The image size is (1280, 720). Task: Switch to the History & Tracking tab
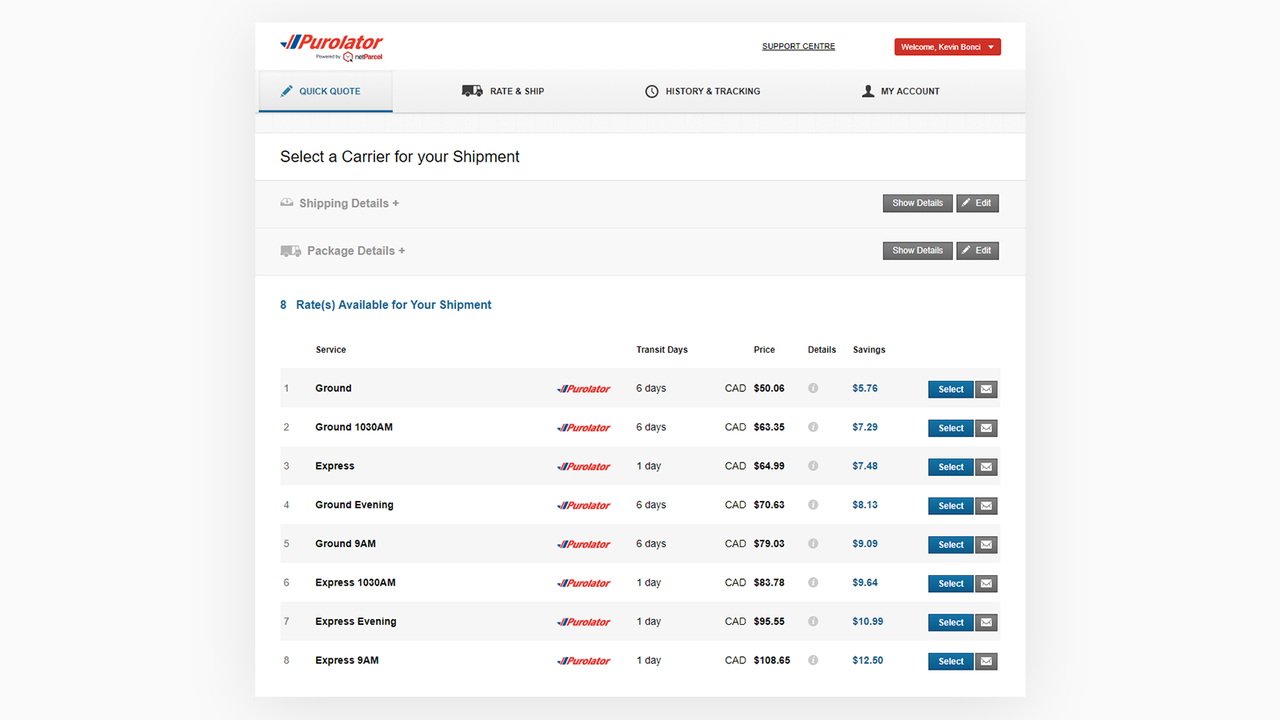(x=702, y=91)
